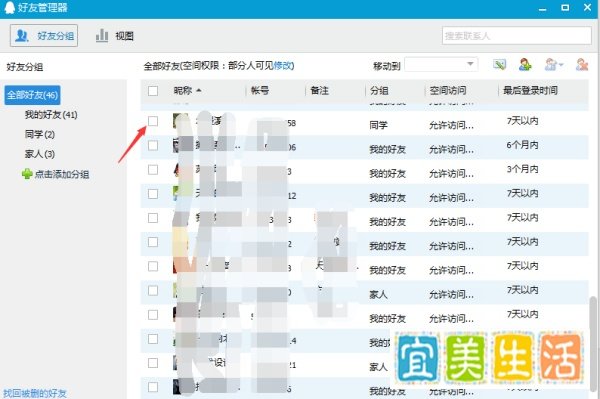The image size is (600, 399).
Task: Click avatar of friend in 同学 group row
Action: (181, 121)
